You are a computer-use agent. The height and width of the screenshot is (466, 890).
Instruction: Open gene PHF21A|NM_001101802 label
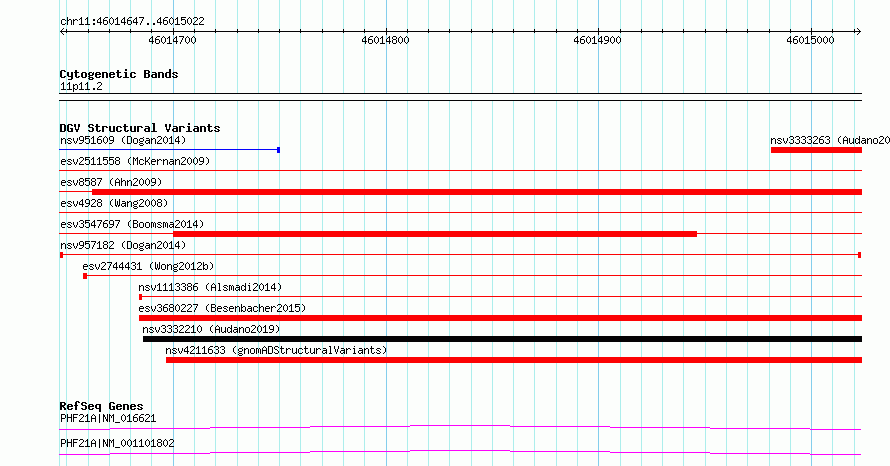coord(117,443)
